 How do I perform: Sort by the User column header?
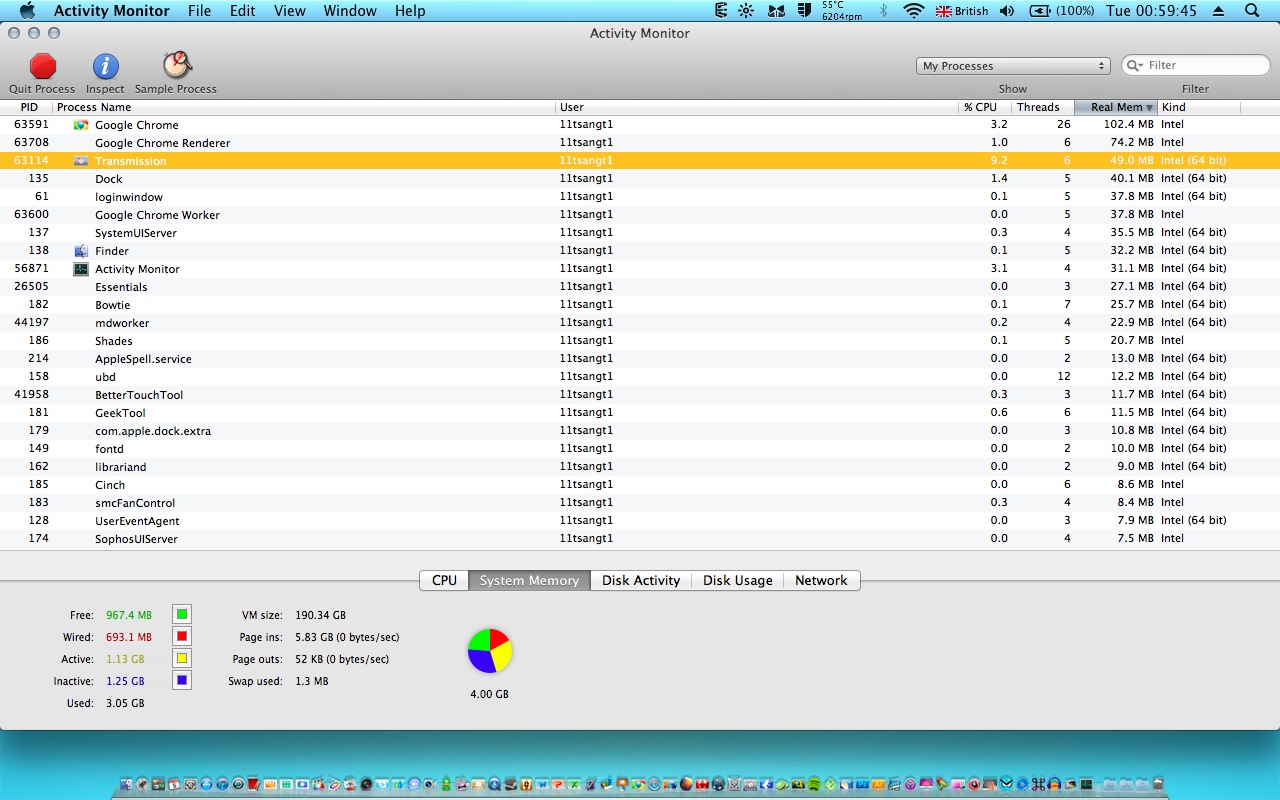pyautogui.click(x=757, y=107)
